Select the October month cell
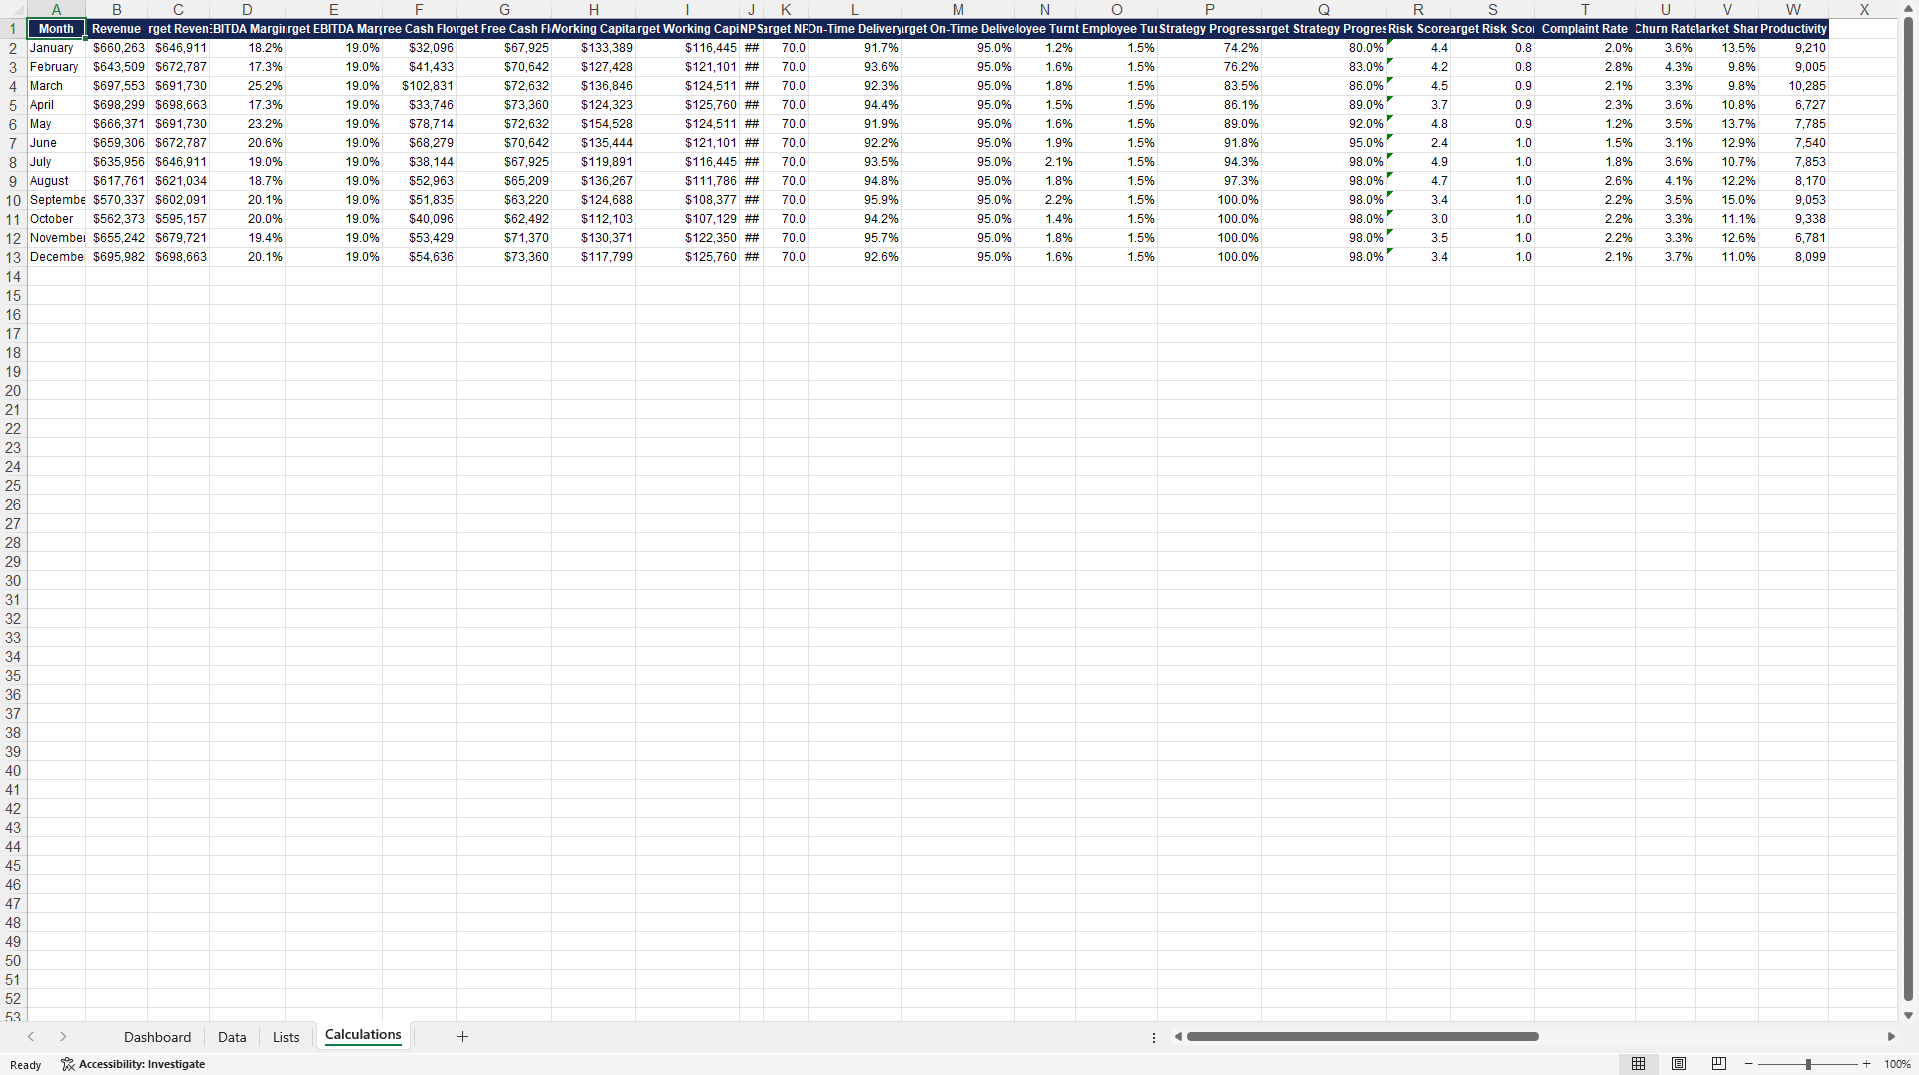Viewport: 1919px width, 1075px height. (56, 219)
